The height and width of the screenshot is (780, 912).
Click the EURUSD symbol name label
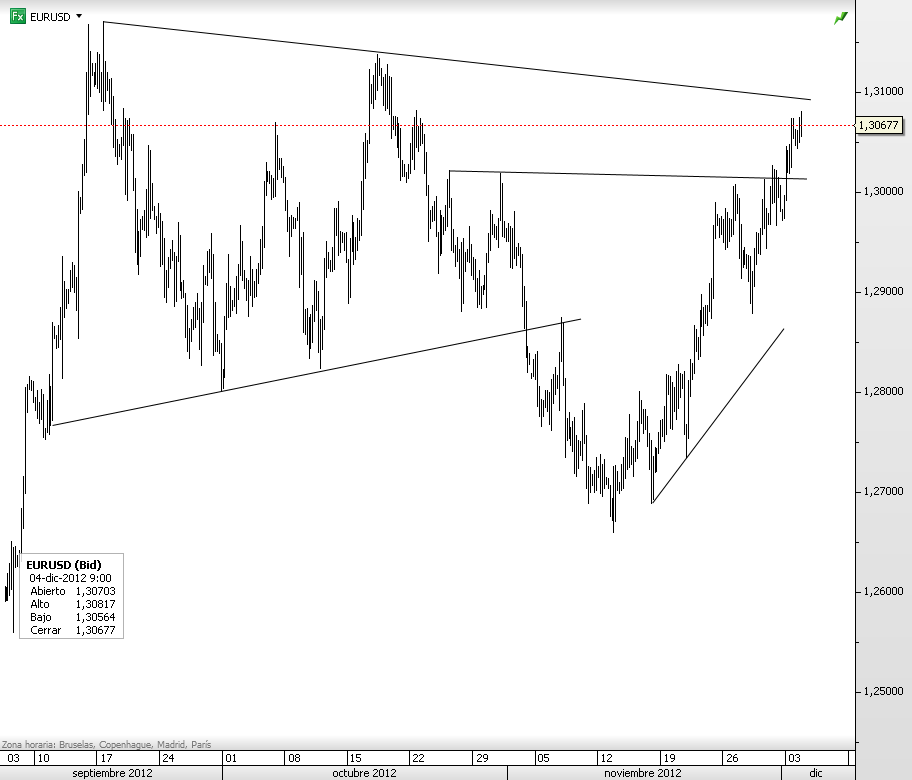(50, 17)
